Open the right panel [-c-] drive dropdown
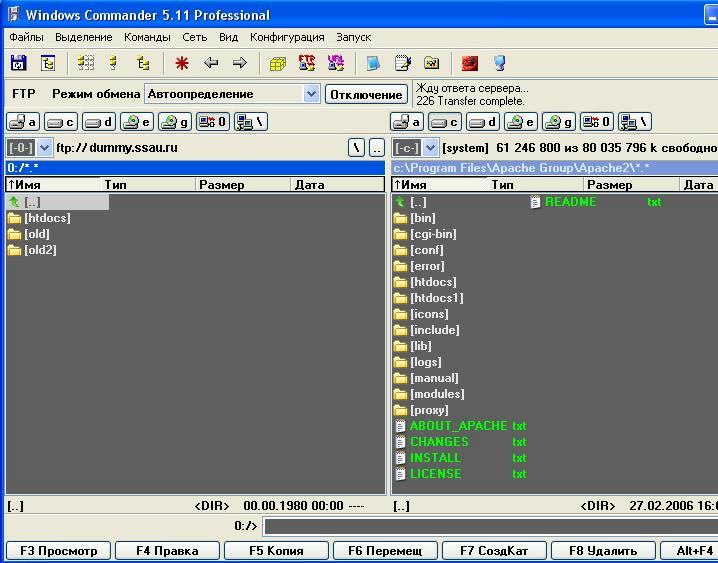This screenshot has width=718, height=563. (430, 148)
